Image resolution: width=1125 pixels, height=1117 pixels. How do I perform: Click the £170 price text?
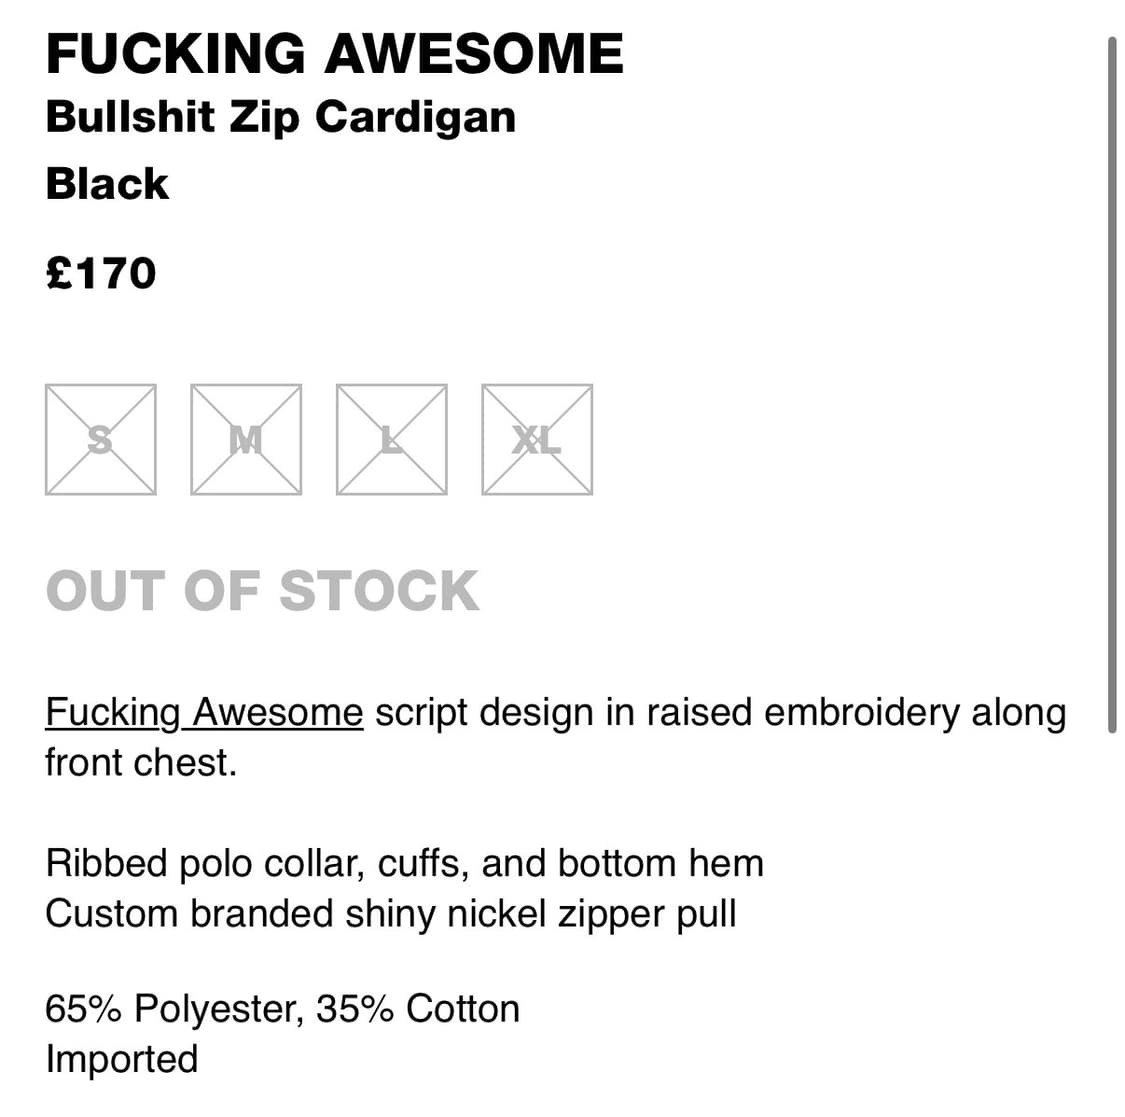[102, 272]
